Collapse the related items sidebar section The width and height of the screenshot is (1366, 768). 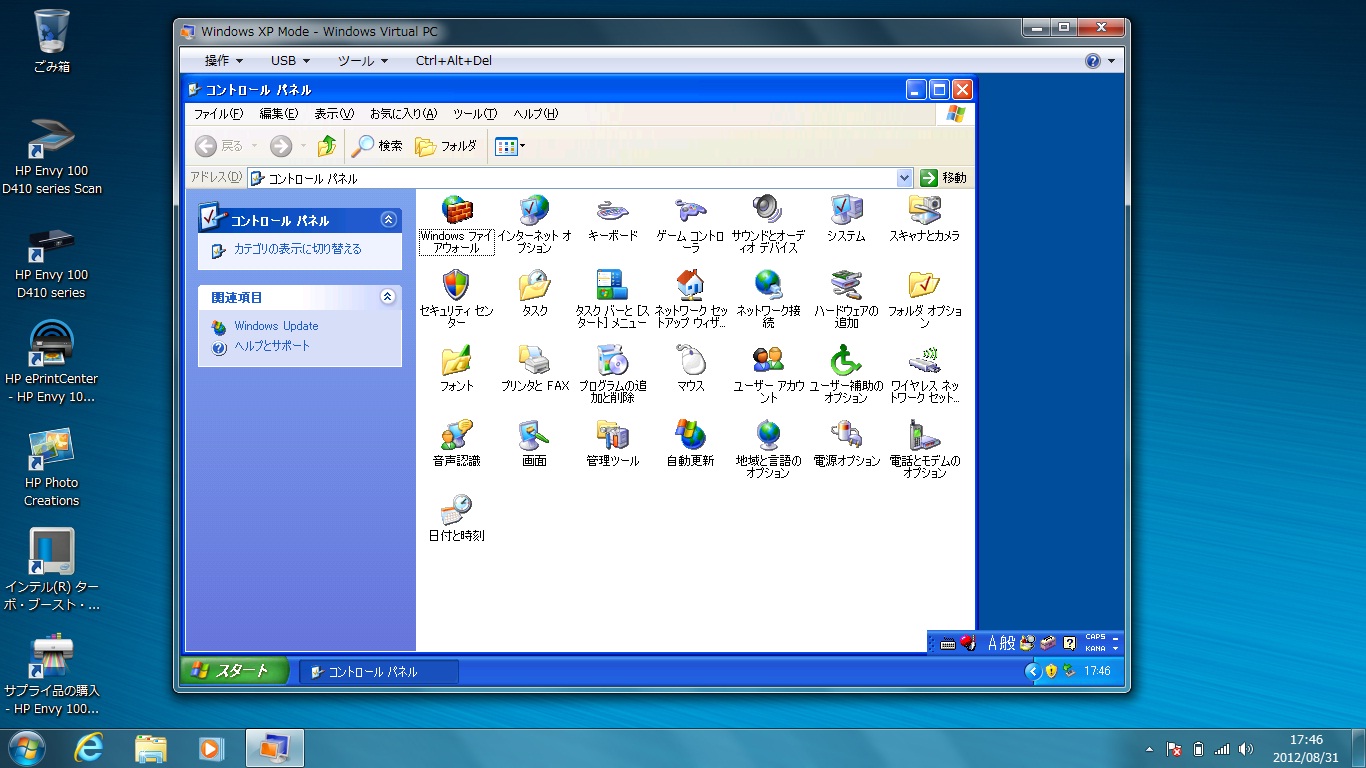[388, 297]
